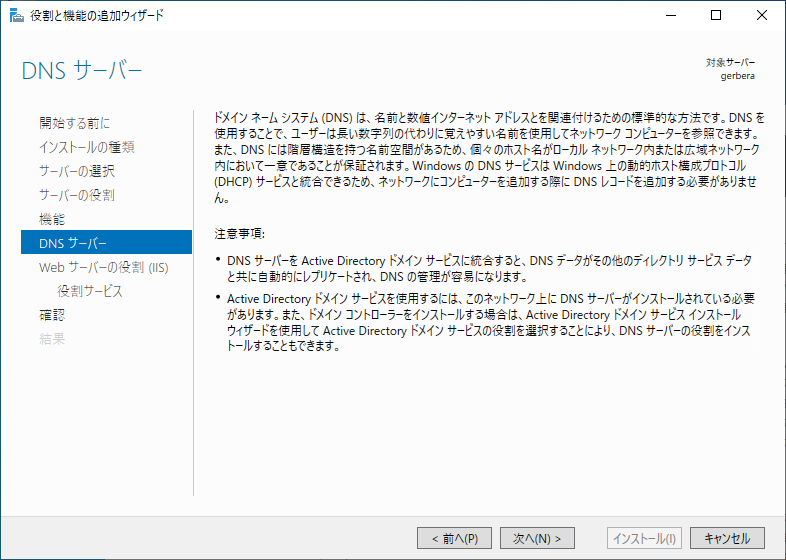786x560 pixels.
Task: Cancel the wizard with キャンセル
Action: tap(727, 538)
